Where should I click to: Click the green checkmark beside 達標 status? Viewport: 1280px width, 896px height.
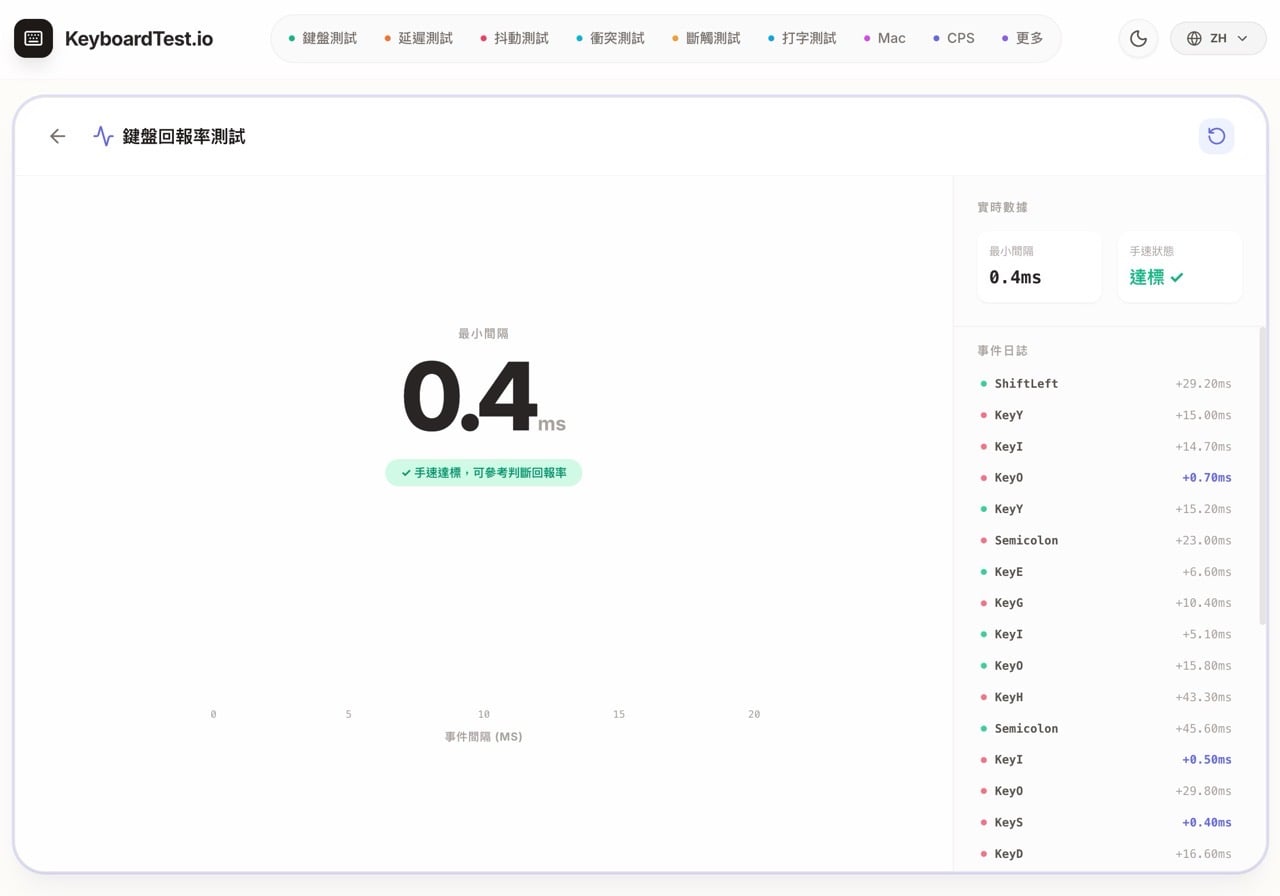point(1179,278)
